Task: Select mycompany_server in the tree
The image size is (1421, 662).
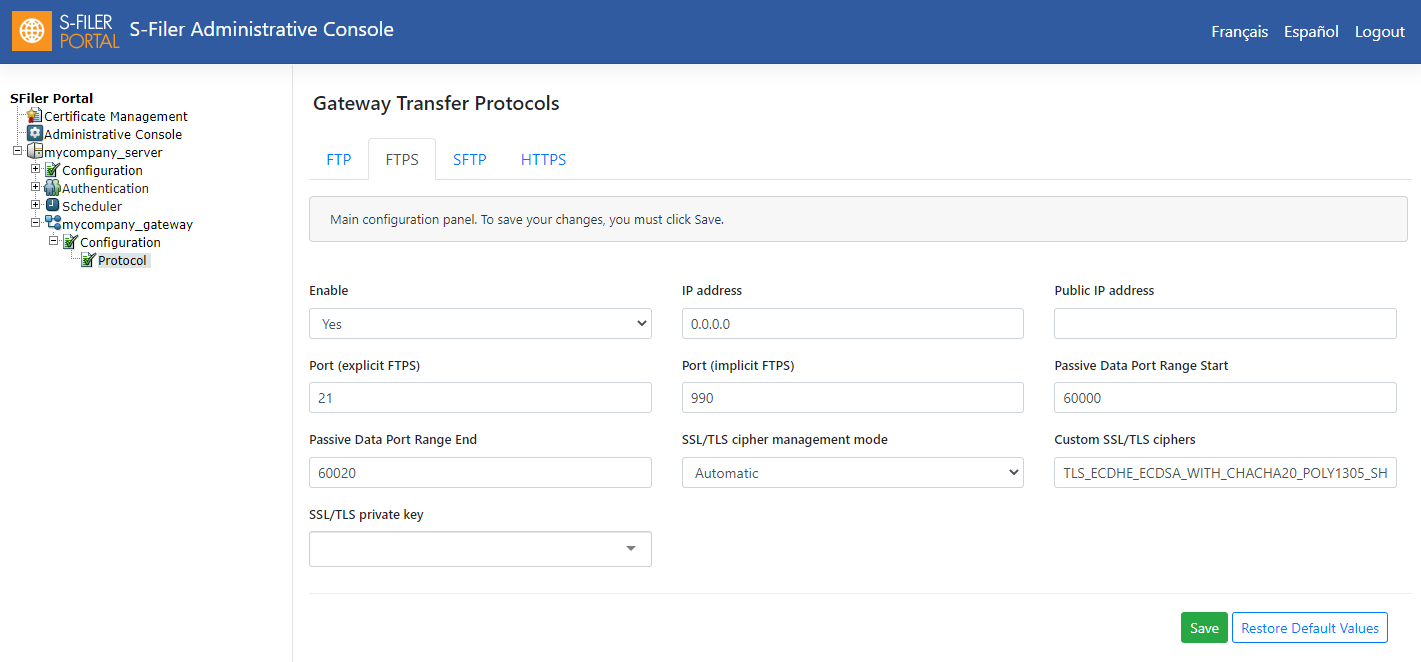Action: [103, 153]
